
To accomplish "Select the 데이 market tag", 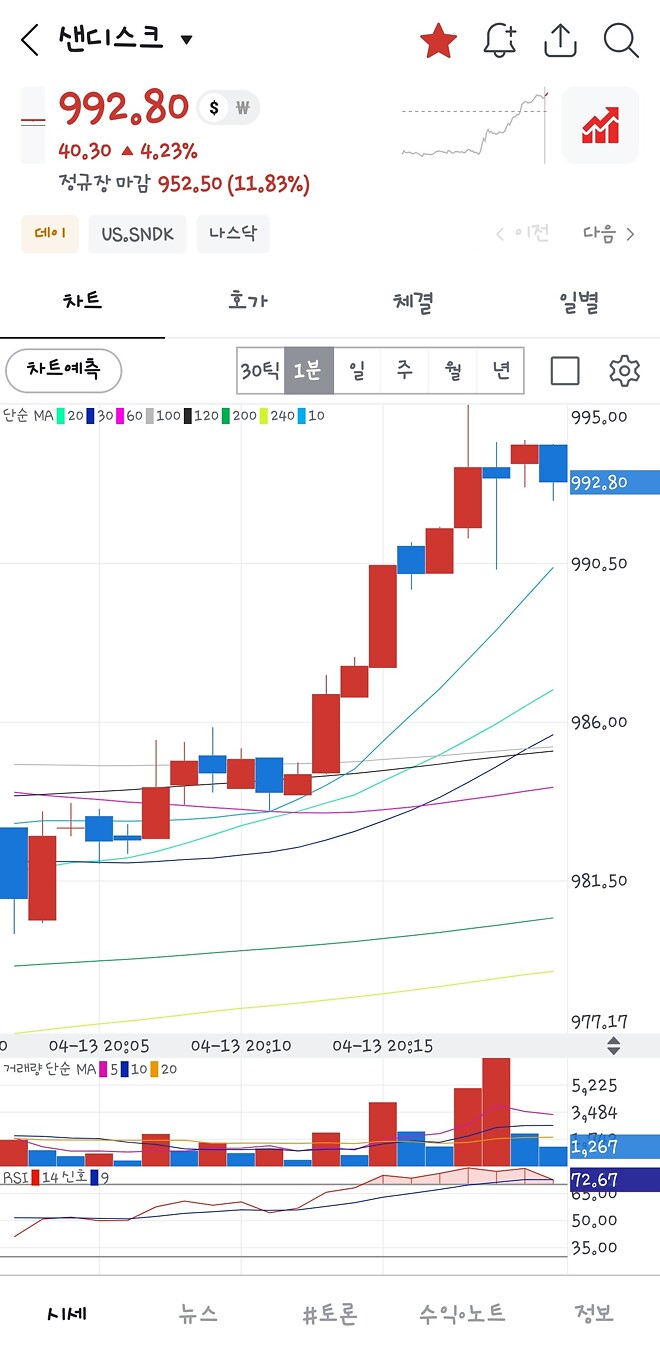I will 50,234.
